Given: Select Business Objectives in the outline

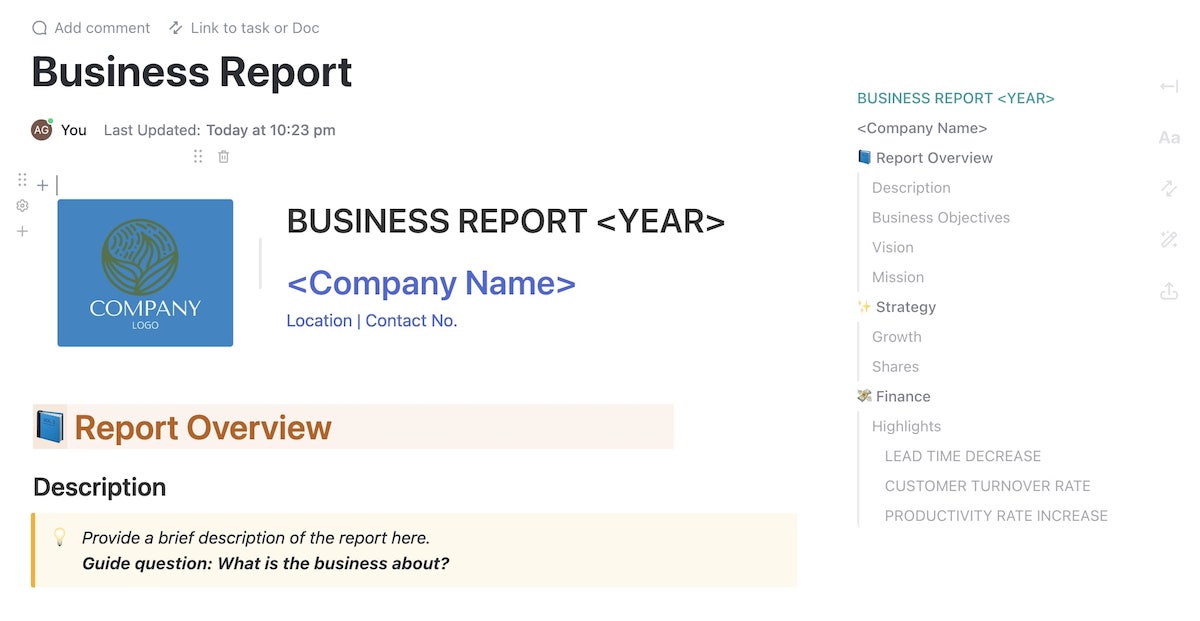Looking at the screenshot, I should click(940, 218).
